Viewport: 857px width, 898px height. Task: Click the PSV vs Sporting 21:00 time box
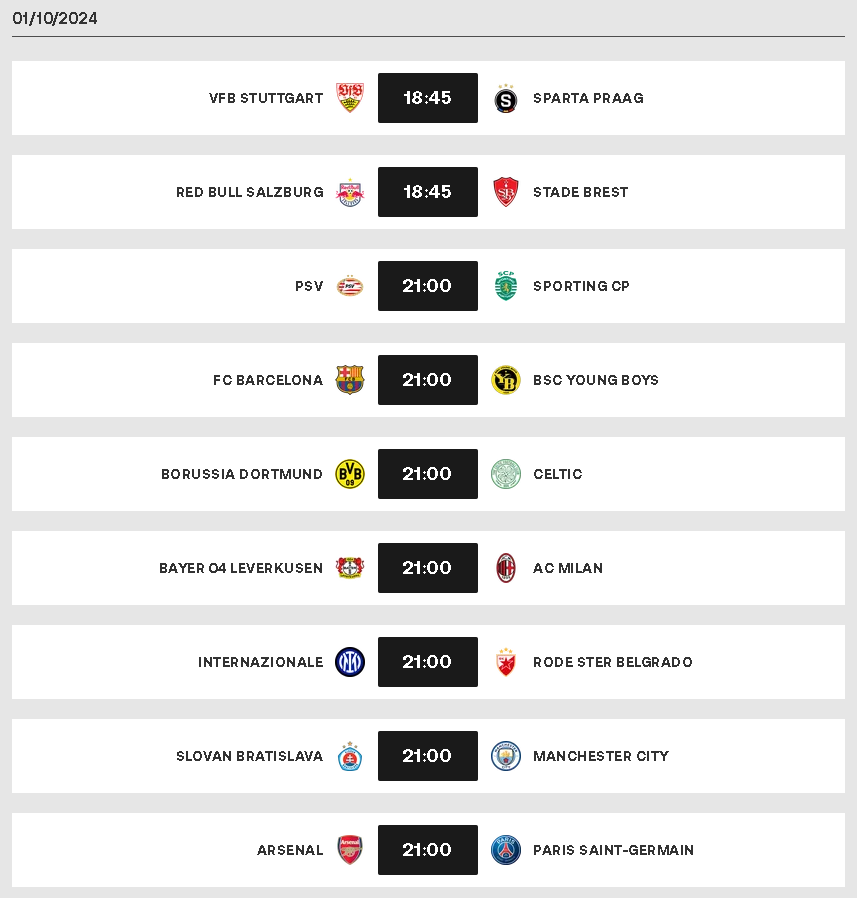[427, 286]
